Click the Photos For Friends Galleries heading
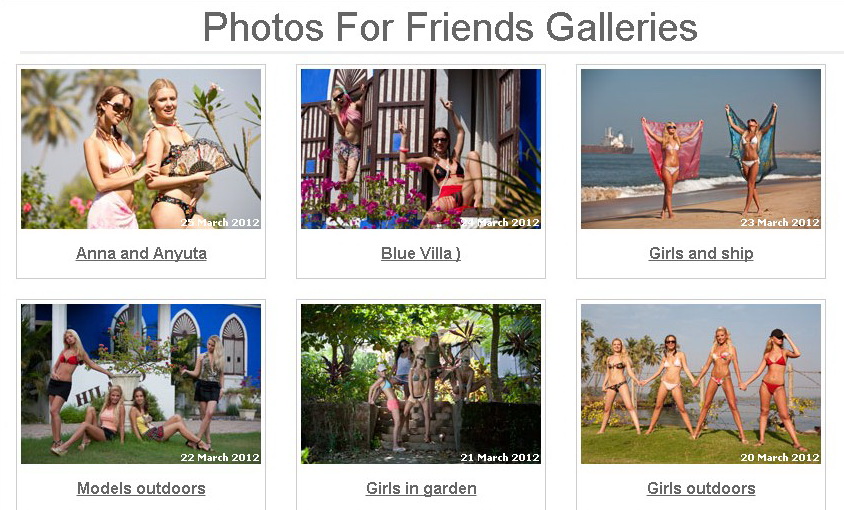Screen dimensions: 844x510 pos(450,27)
